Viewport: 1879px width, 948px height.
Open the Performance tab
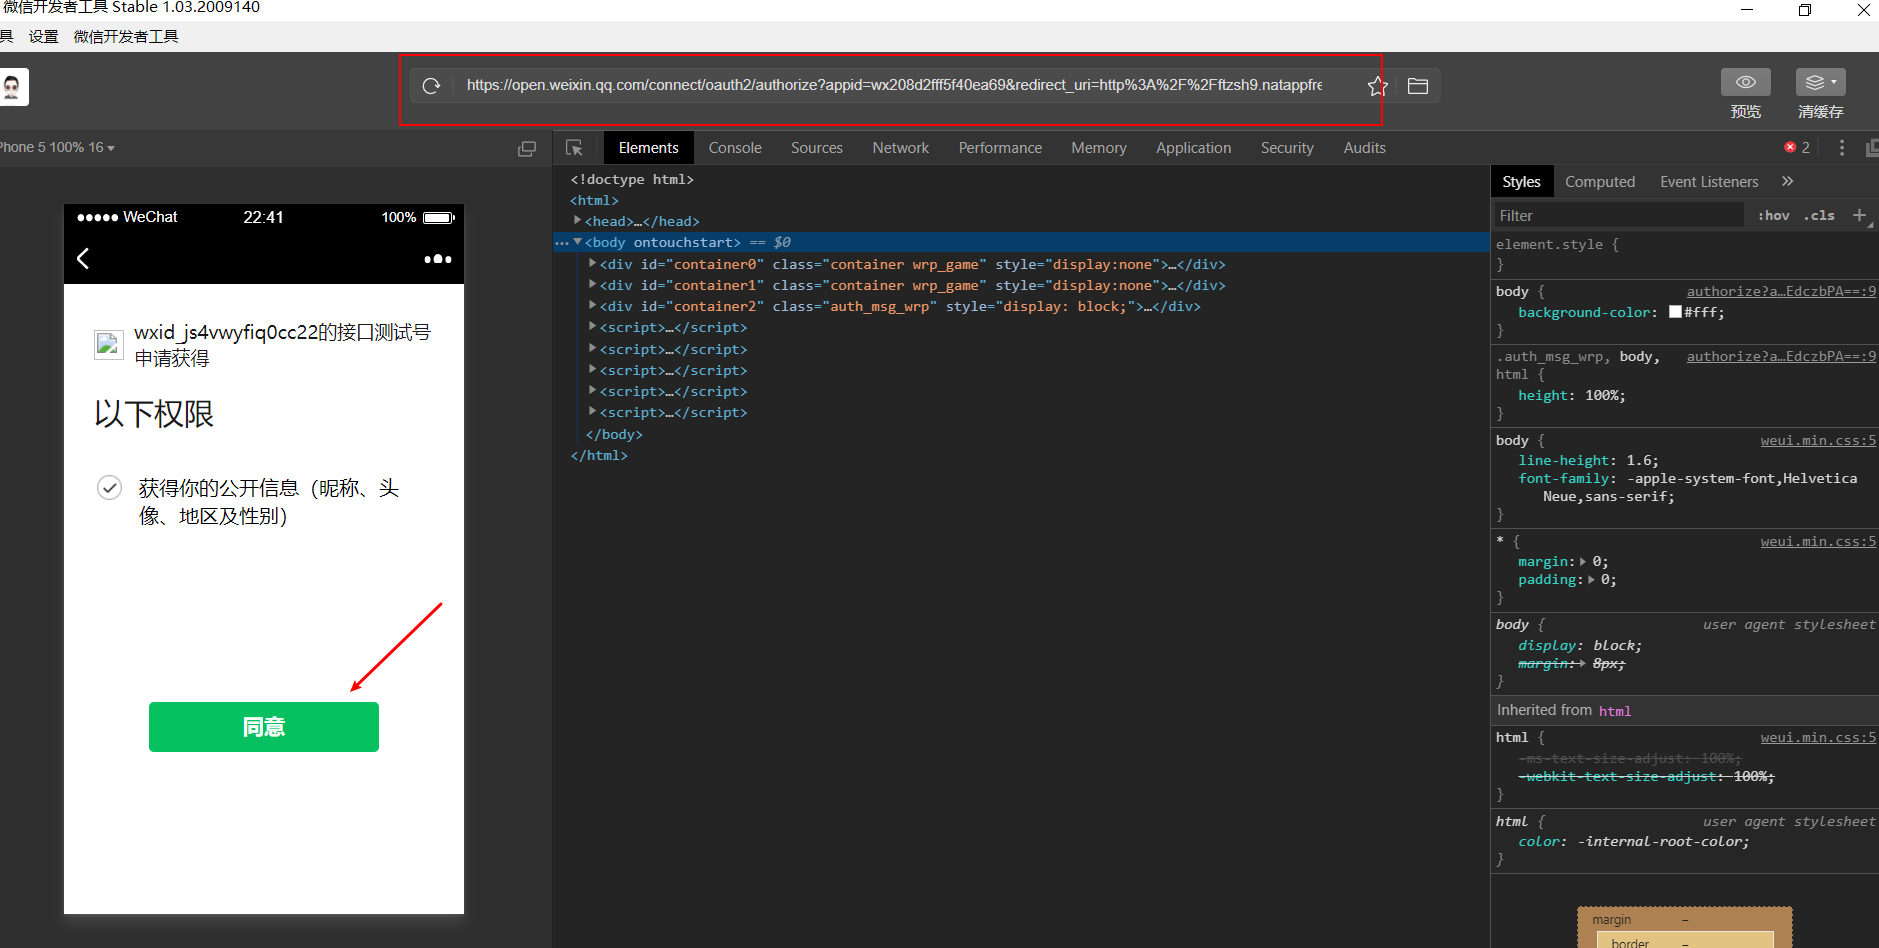point(1000,148)
